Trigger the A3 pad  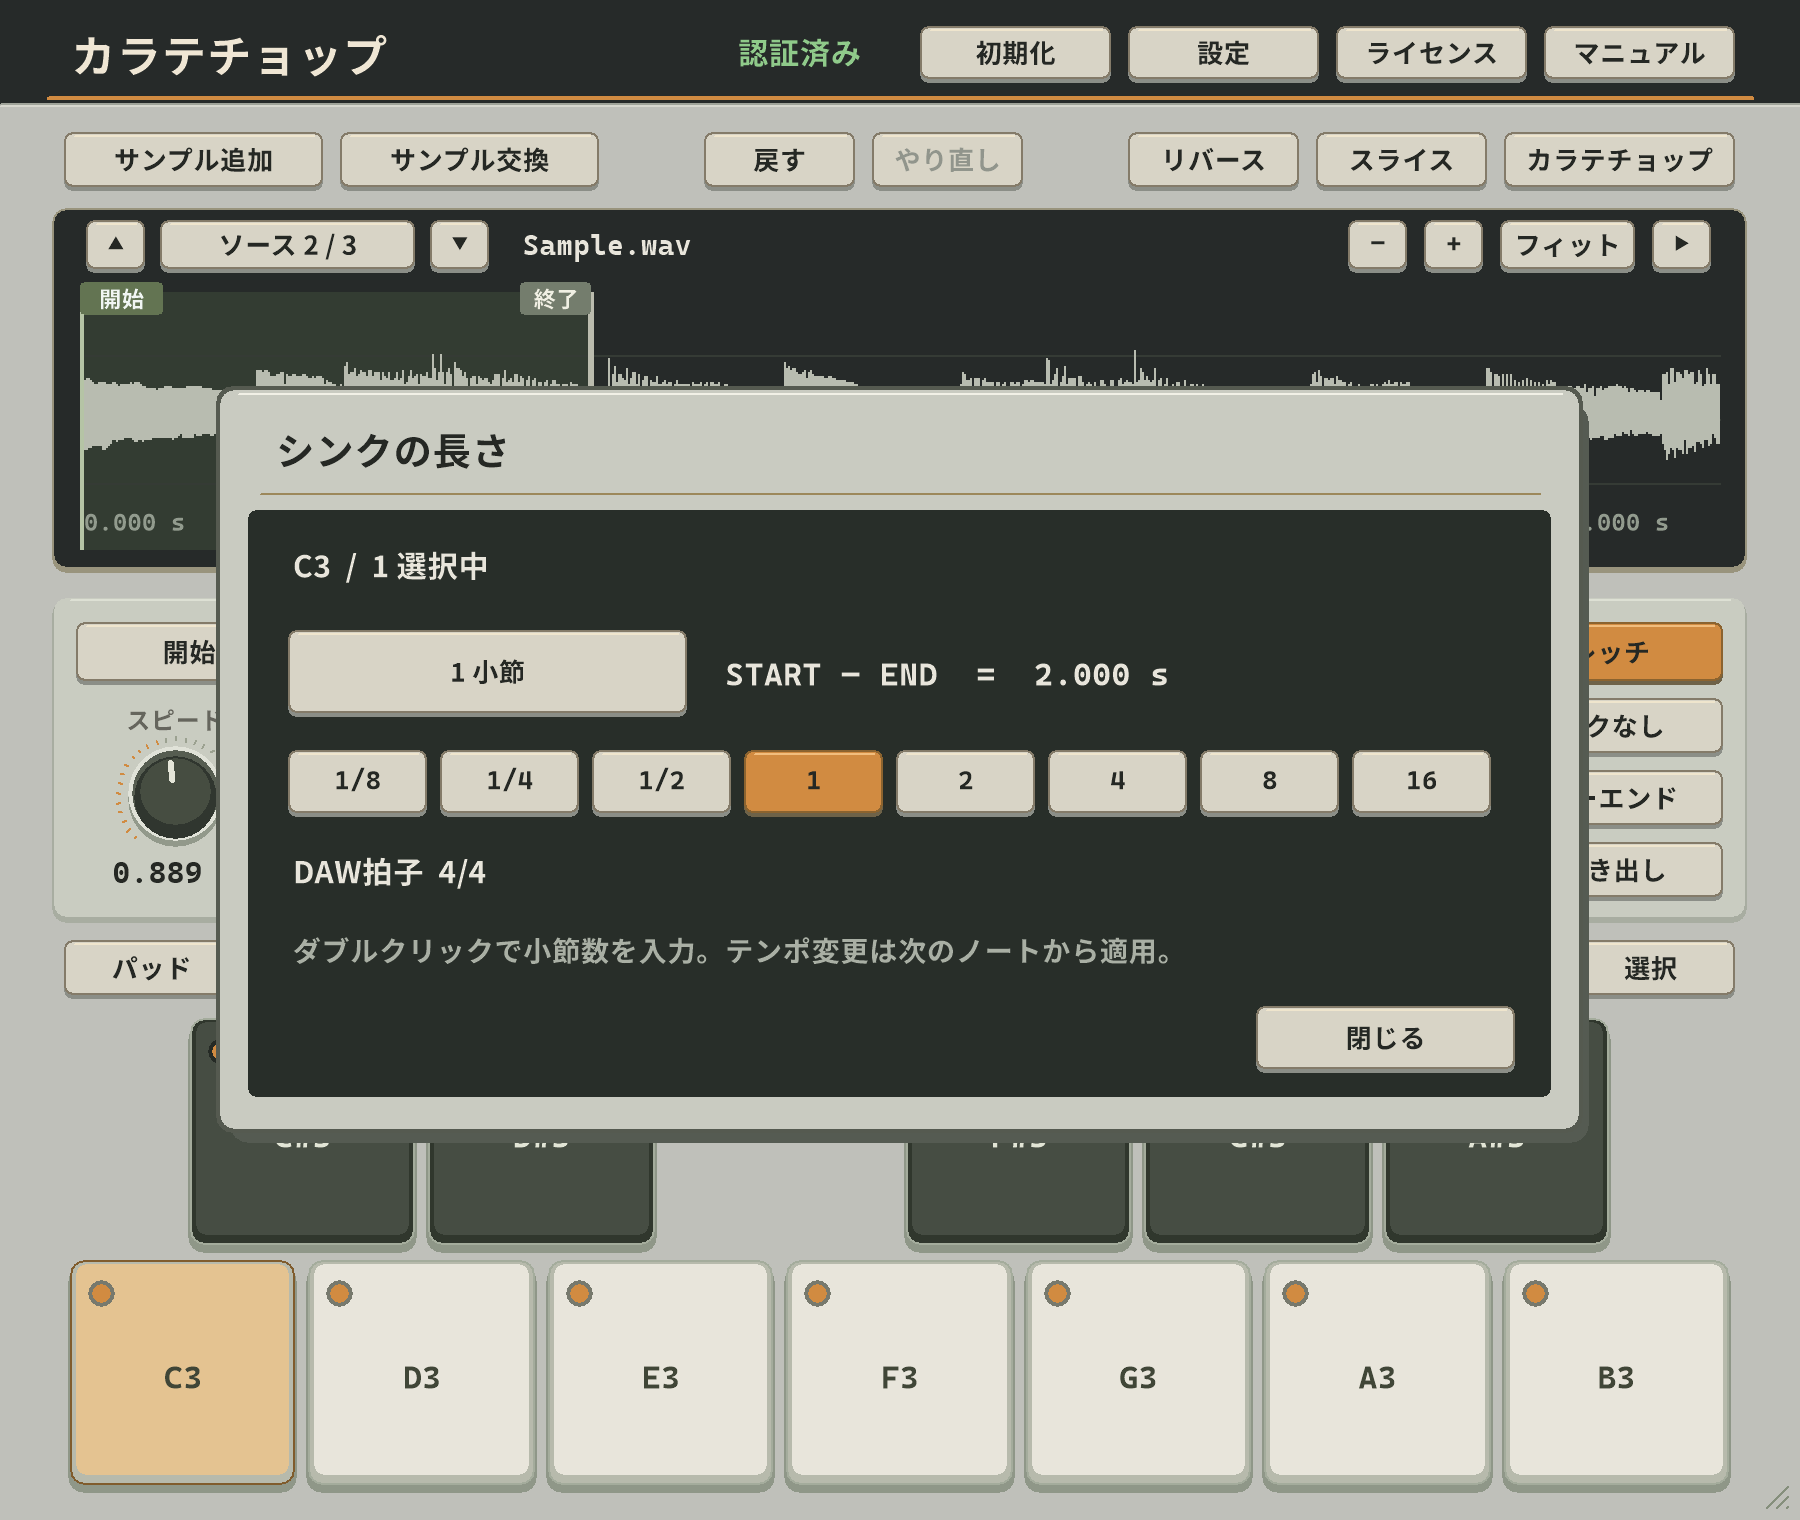pos(1377,1372)
